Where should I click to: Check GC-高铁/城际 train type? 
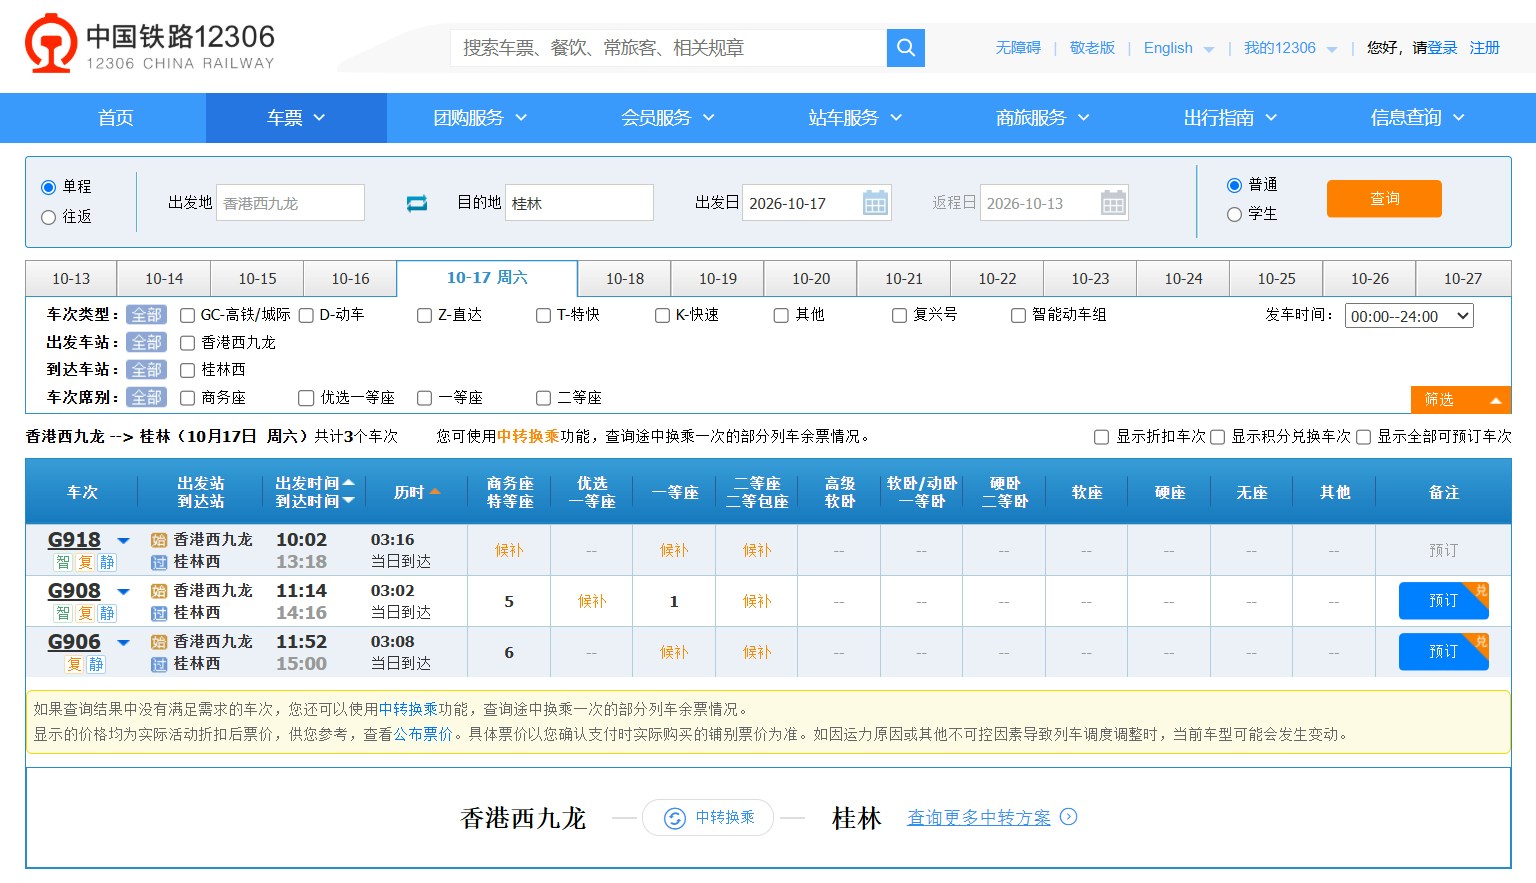(187, 315)
